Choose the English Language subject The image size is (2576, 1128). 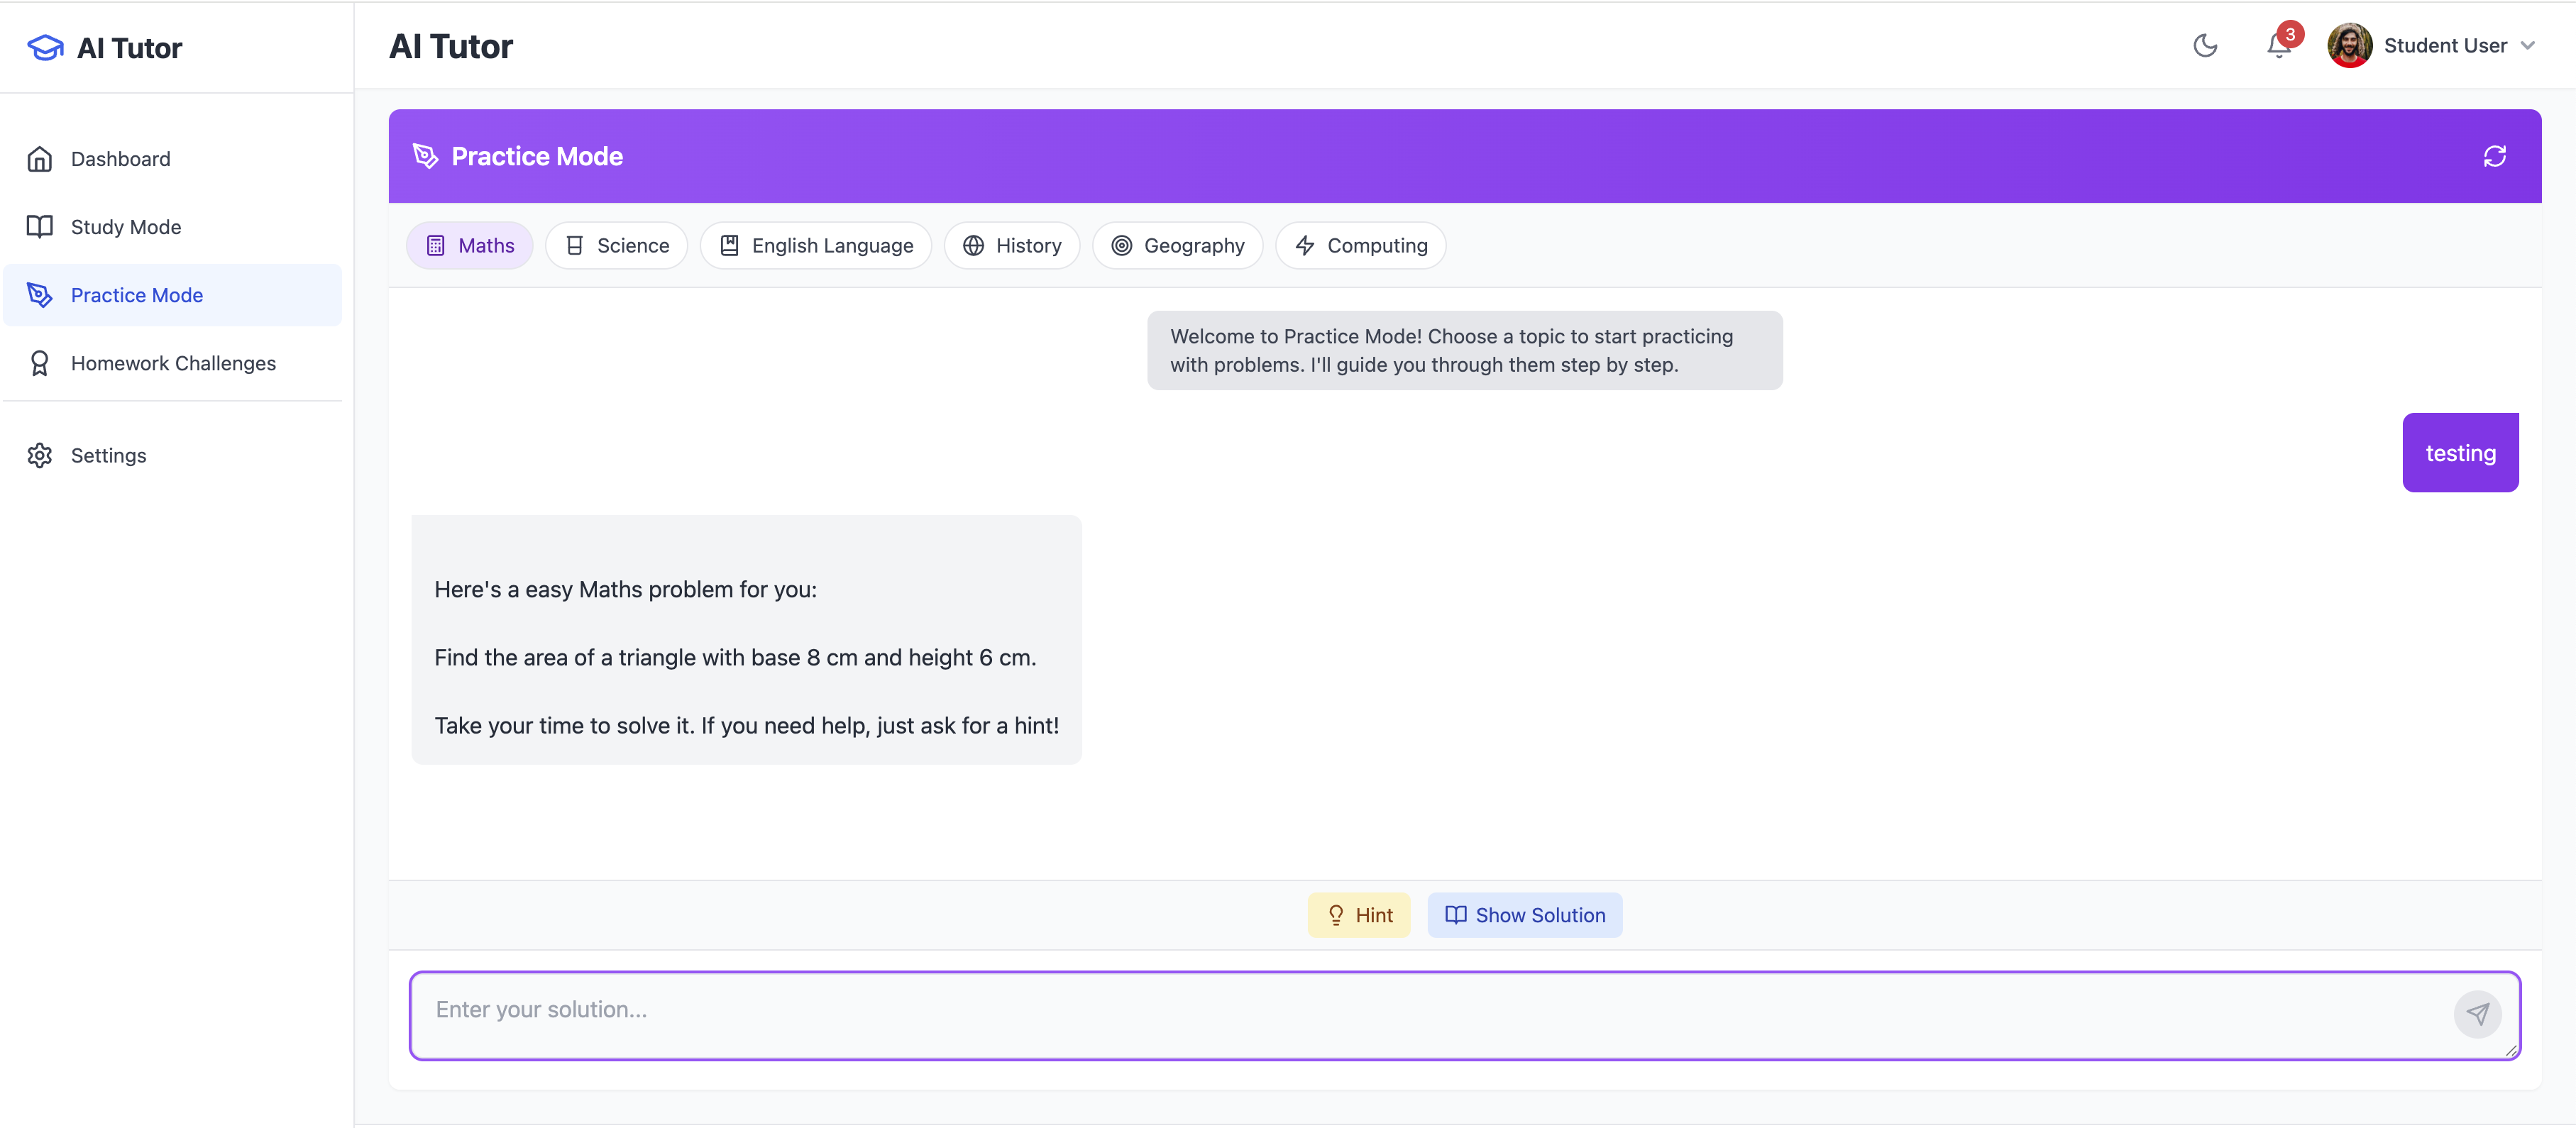pos(816,246)
